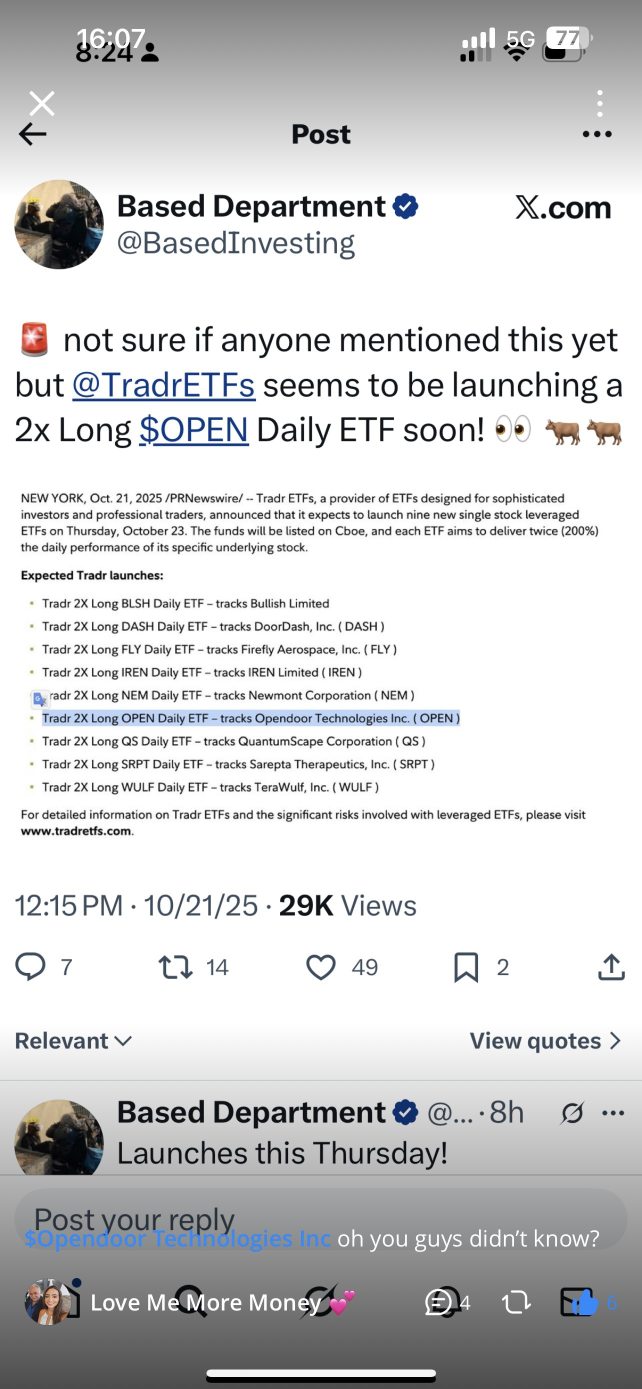Viewport: 642px width, 1389px height.
Task: Open Based Department's profile avatar
Action: coord(59,225)
